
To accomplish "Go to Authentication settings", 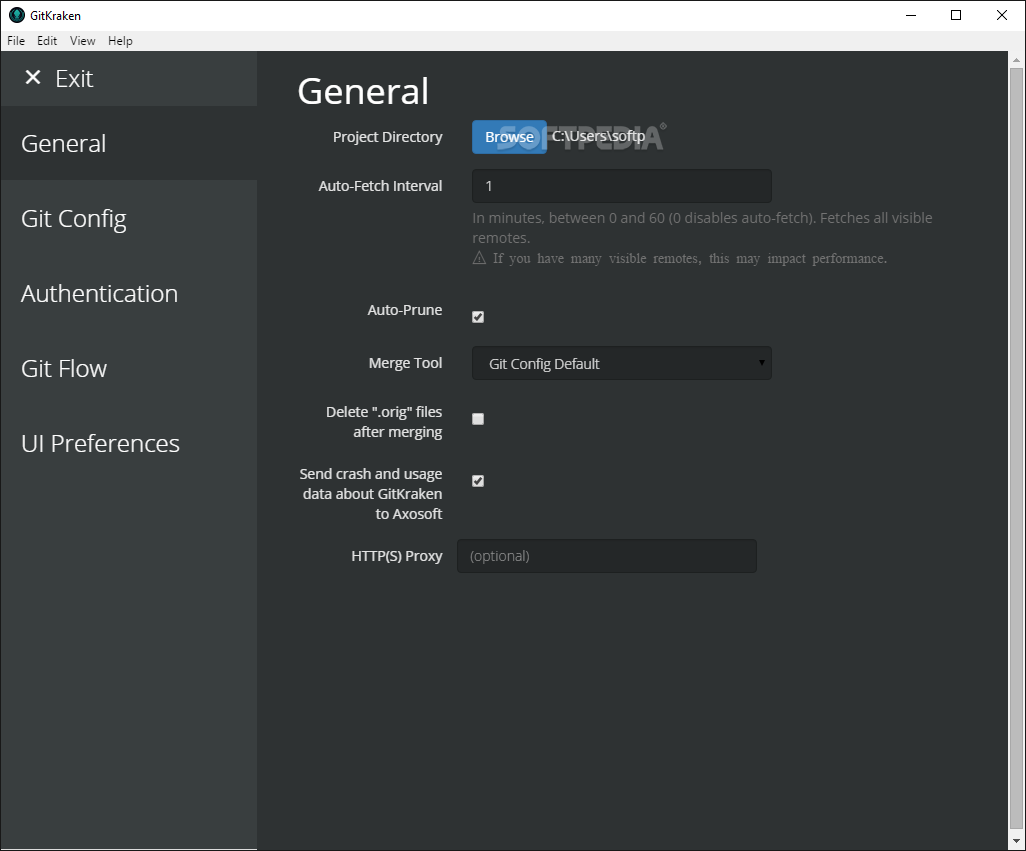I will (x=129, y=294).
